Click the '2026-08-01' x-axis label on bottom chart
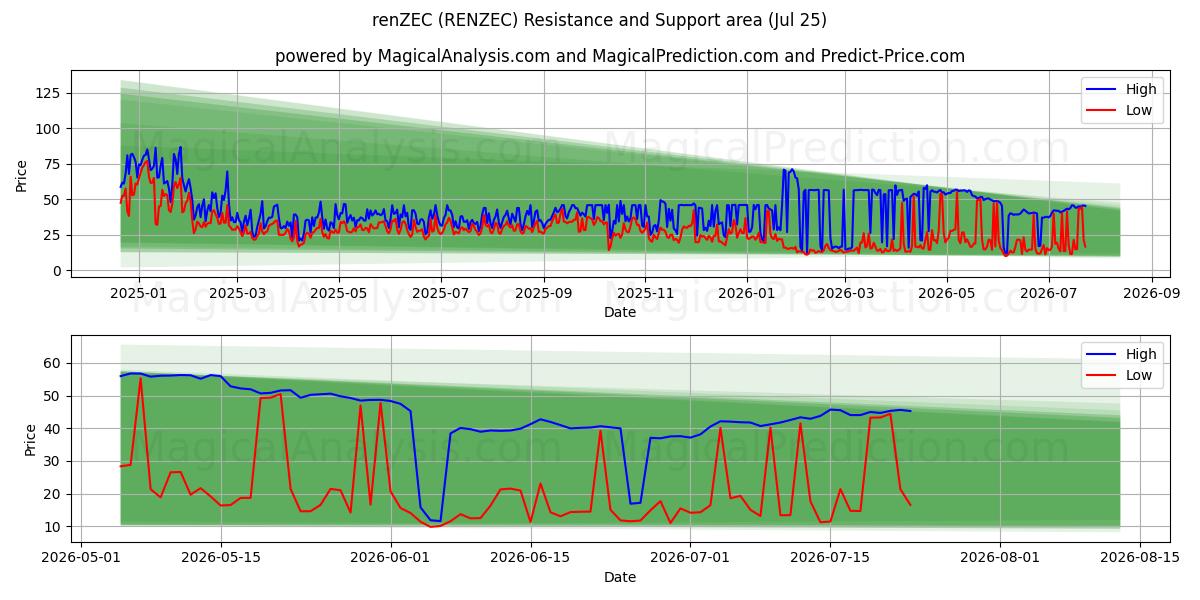 coord(999,559)
